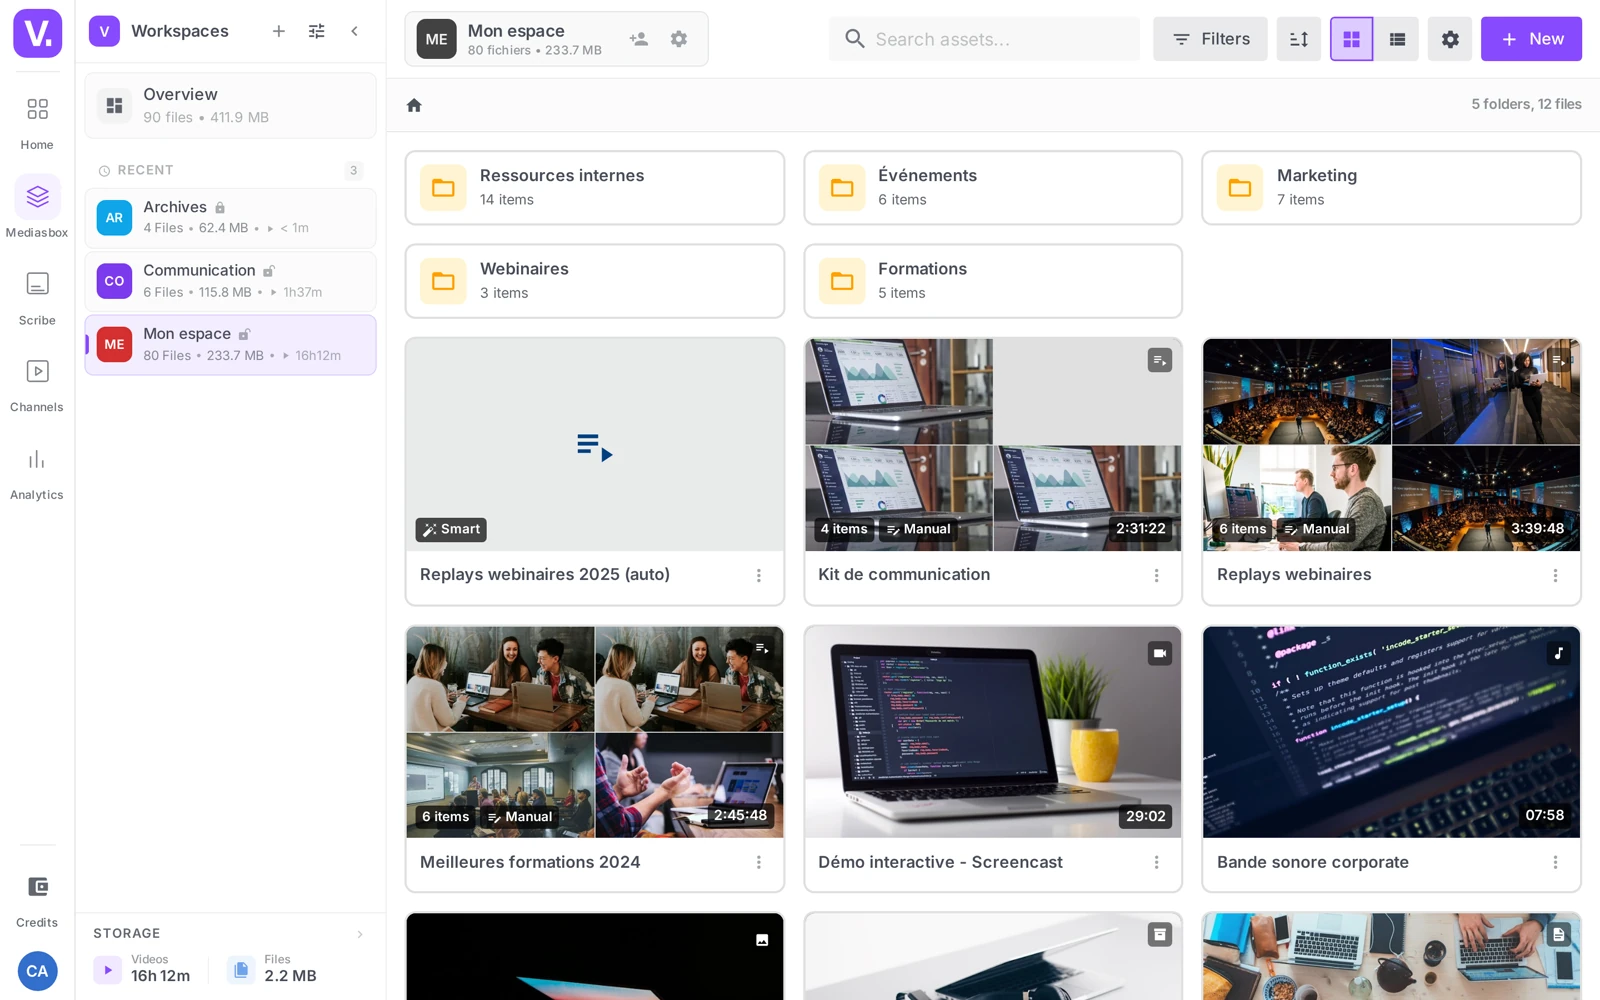Select Mon espace in recent list
Viewport: 1600px width, 1000px height.
(231, 345)
